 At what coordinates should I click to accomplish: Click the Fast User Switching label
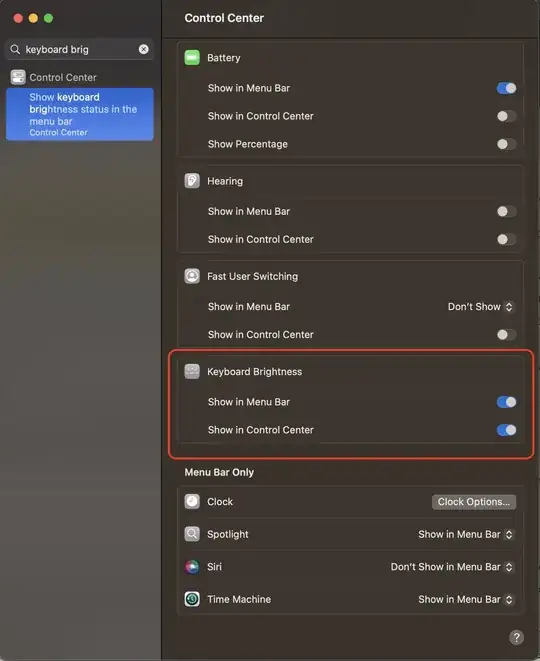(253, 276)
